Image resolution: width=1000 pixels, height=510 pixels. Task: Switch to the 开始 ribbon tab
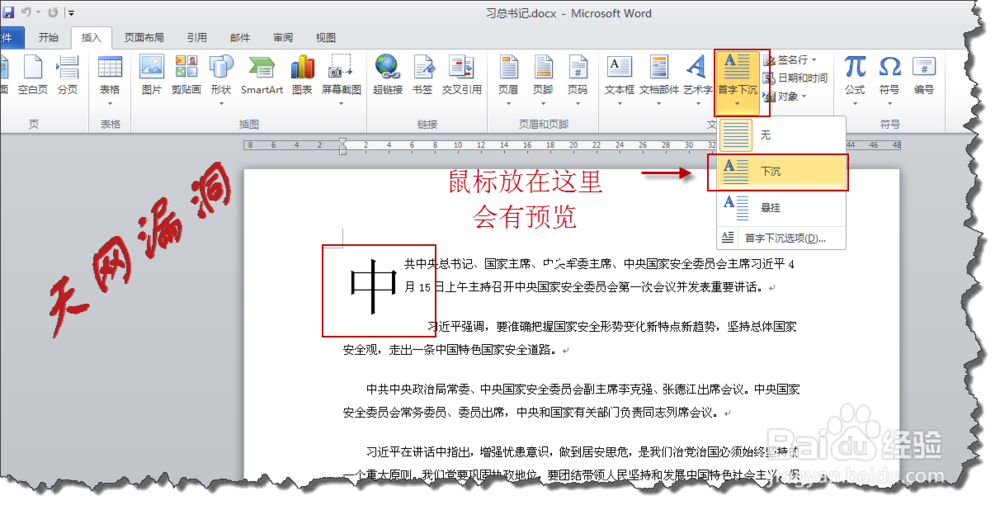point(48,38)
